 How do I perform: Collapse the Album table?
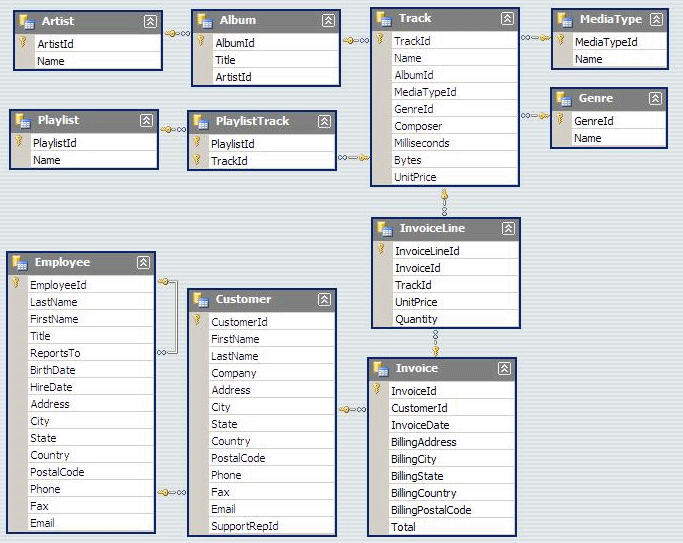coord(328,20)
